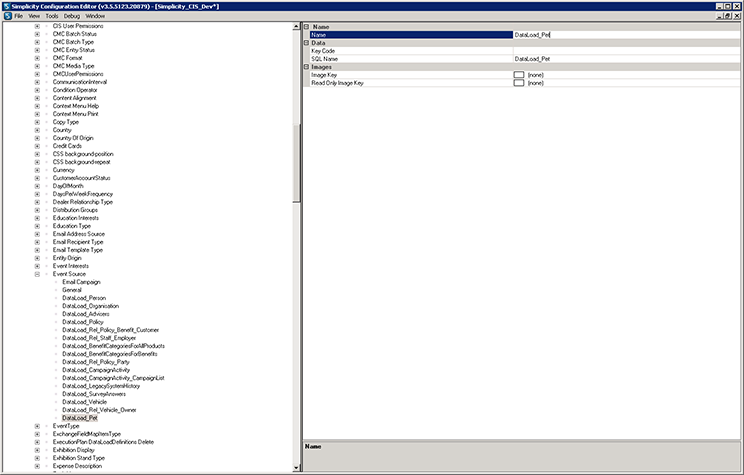Select DataLoad_Rel_Staff_Employer item

(x=99, y=338)
